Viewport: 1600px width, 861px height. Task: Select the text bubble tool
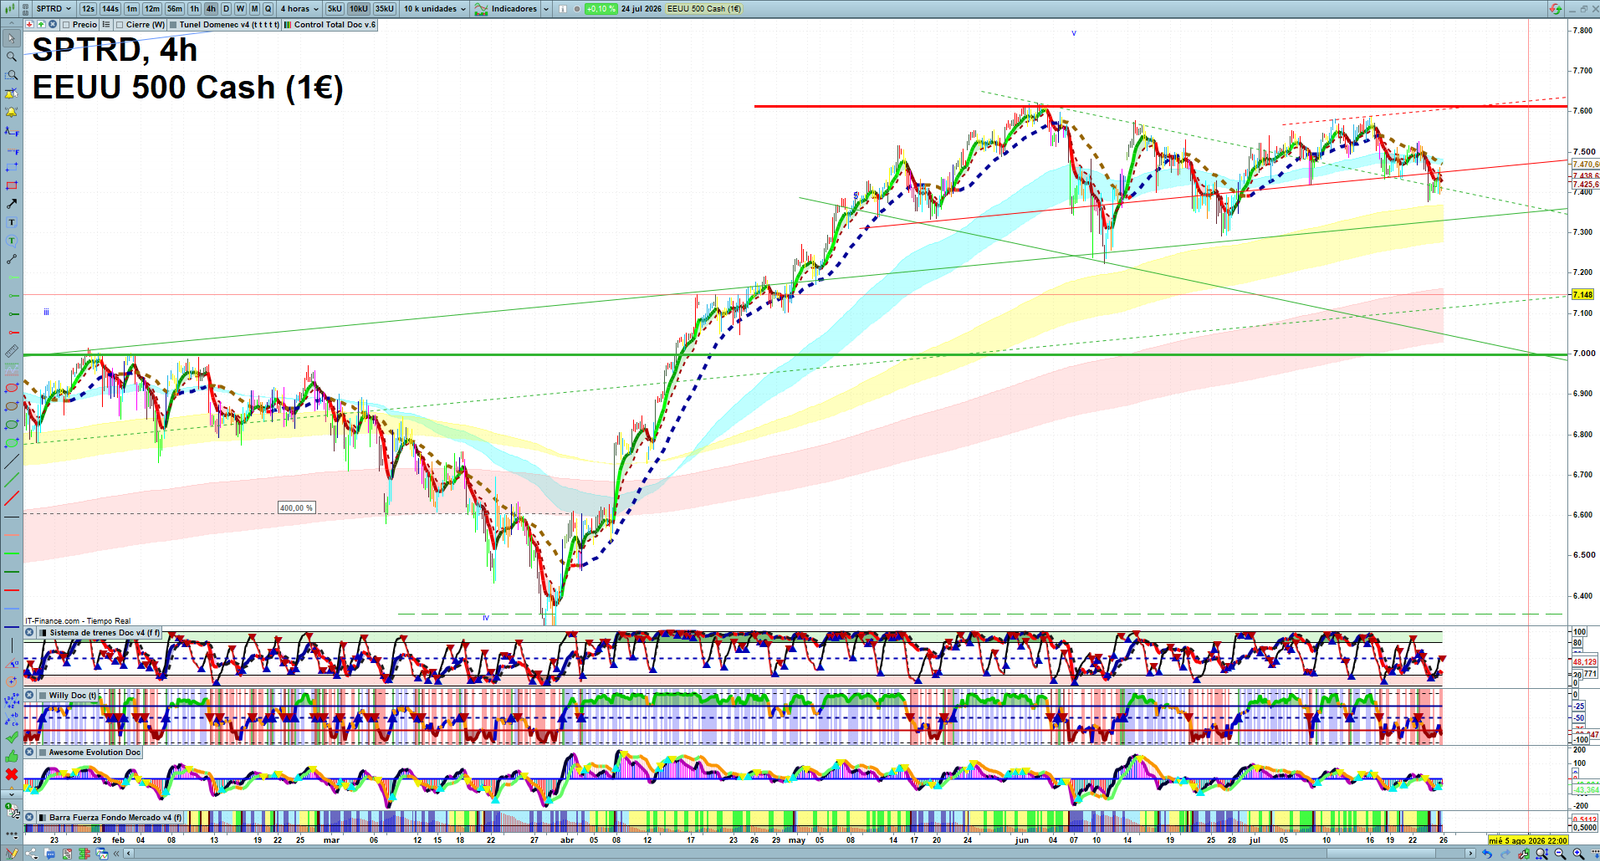coord(11,240)
